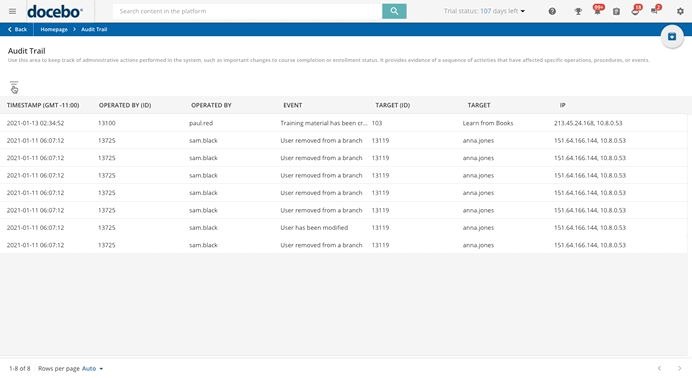This screenshot has width=692, height=378.
Task: Click the Audit Trail breadcrumb
Action: (x=94, y=29)
